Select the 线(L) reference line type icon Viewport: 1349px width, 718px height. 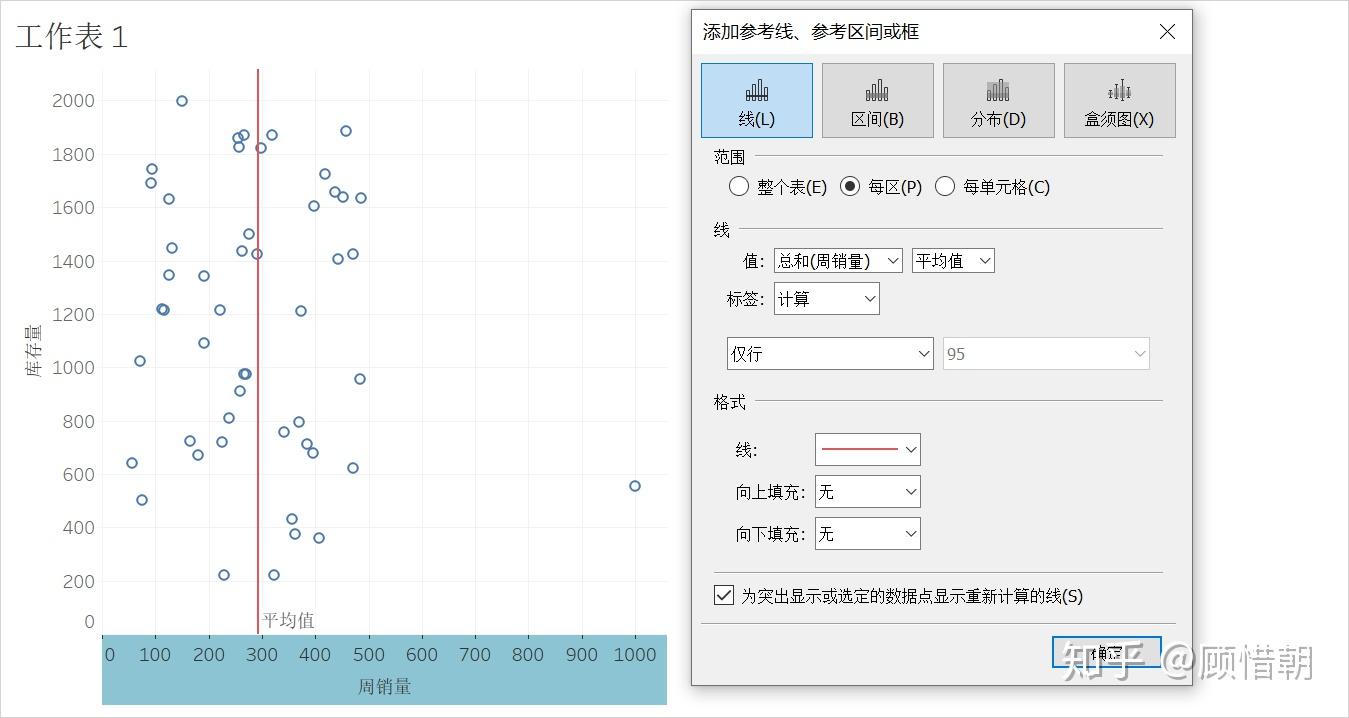(756, 100)
